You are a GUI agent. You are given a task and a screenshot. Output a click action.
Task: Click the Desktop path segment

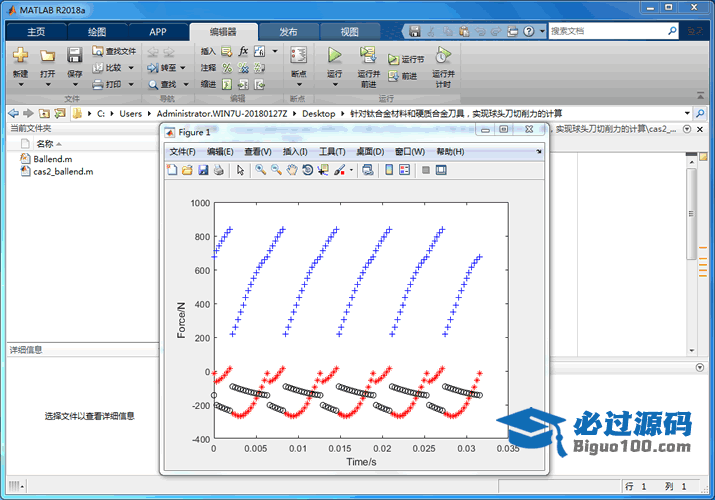(x=318, y=113)
